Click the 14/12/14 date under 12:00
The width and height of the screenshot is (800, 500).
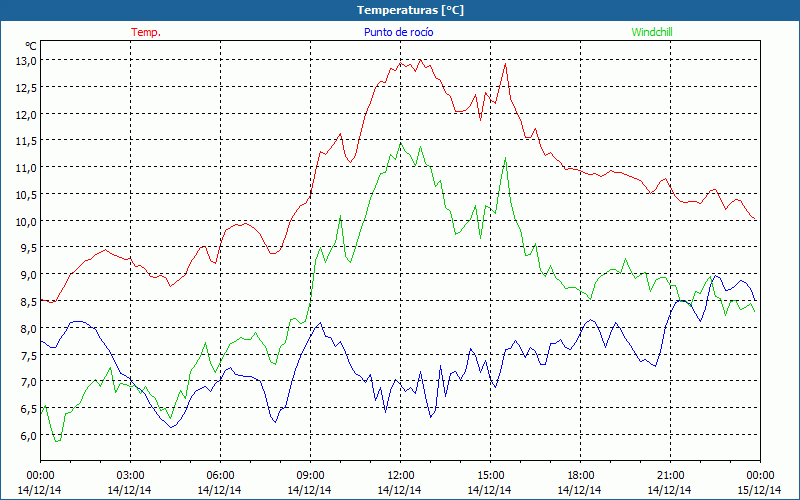[400, 490]
